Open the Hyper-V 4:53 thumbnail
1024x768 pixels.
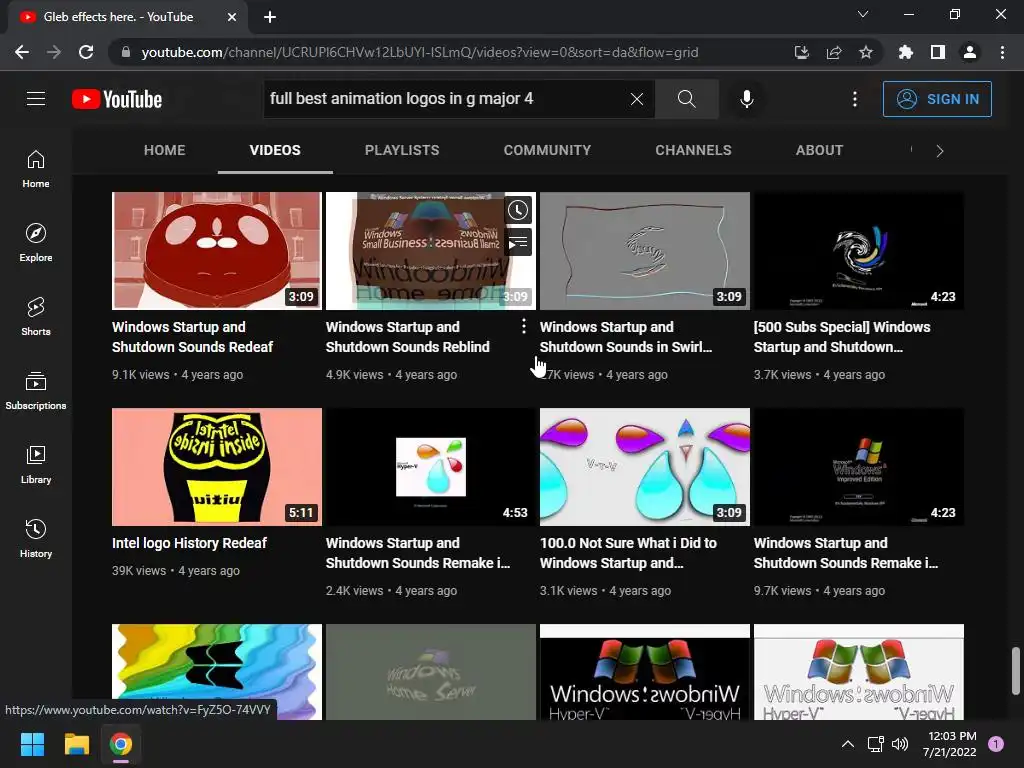(x=431, y=467)
